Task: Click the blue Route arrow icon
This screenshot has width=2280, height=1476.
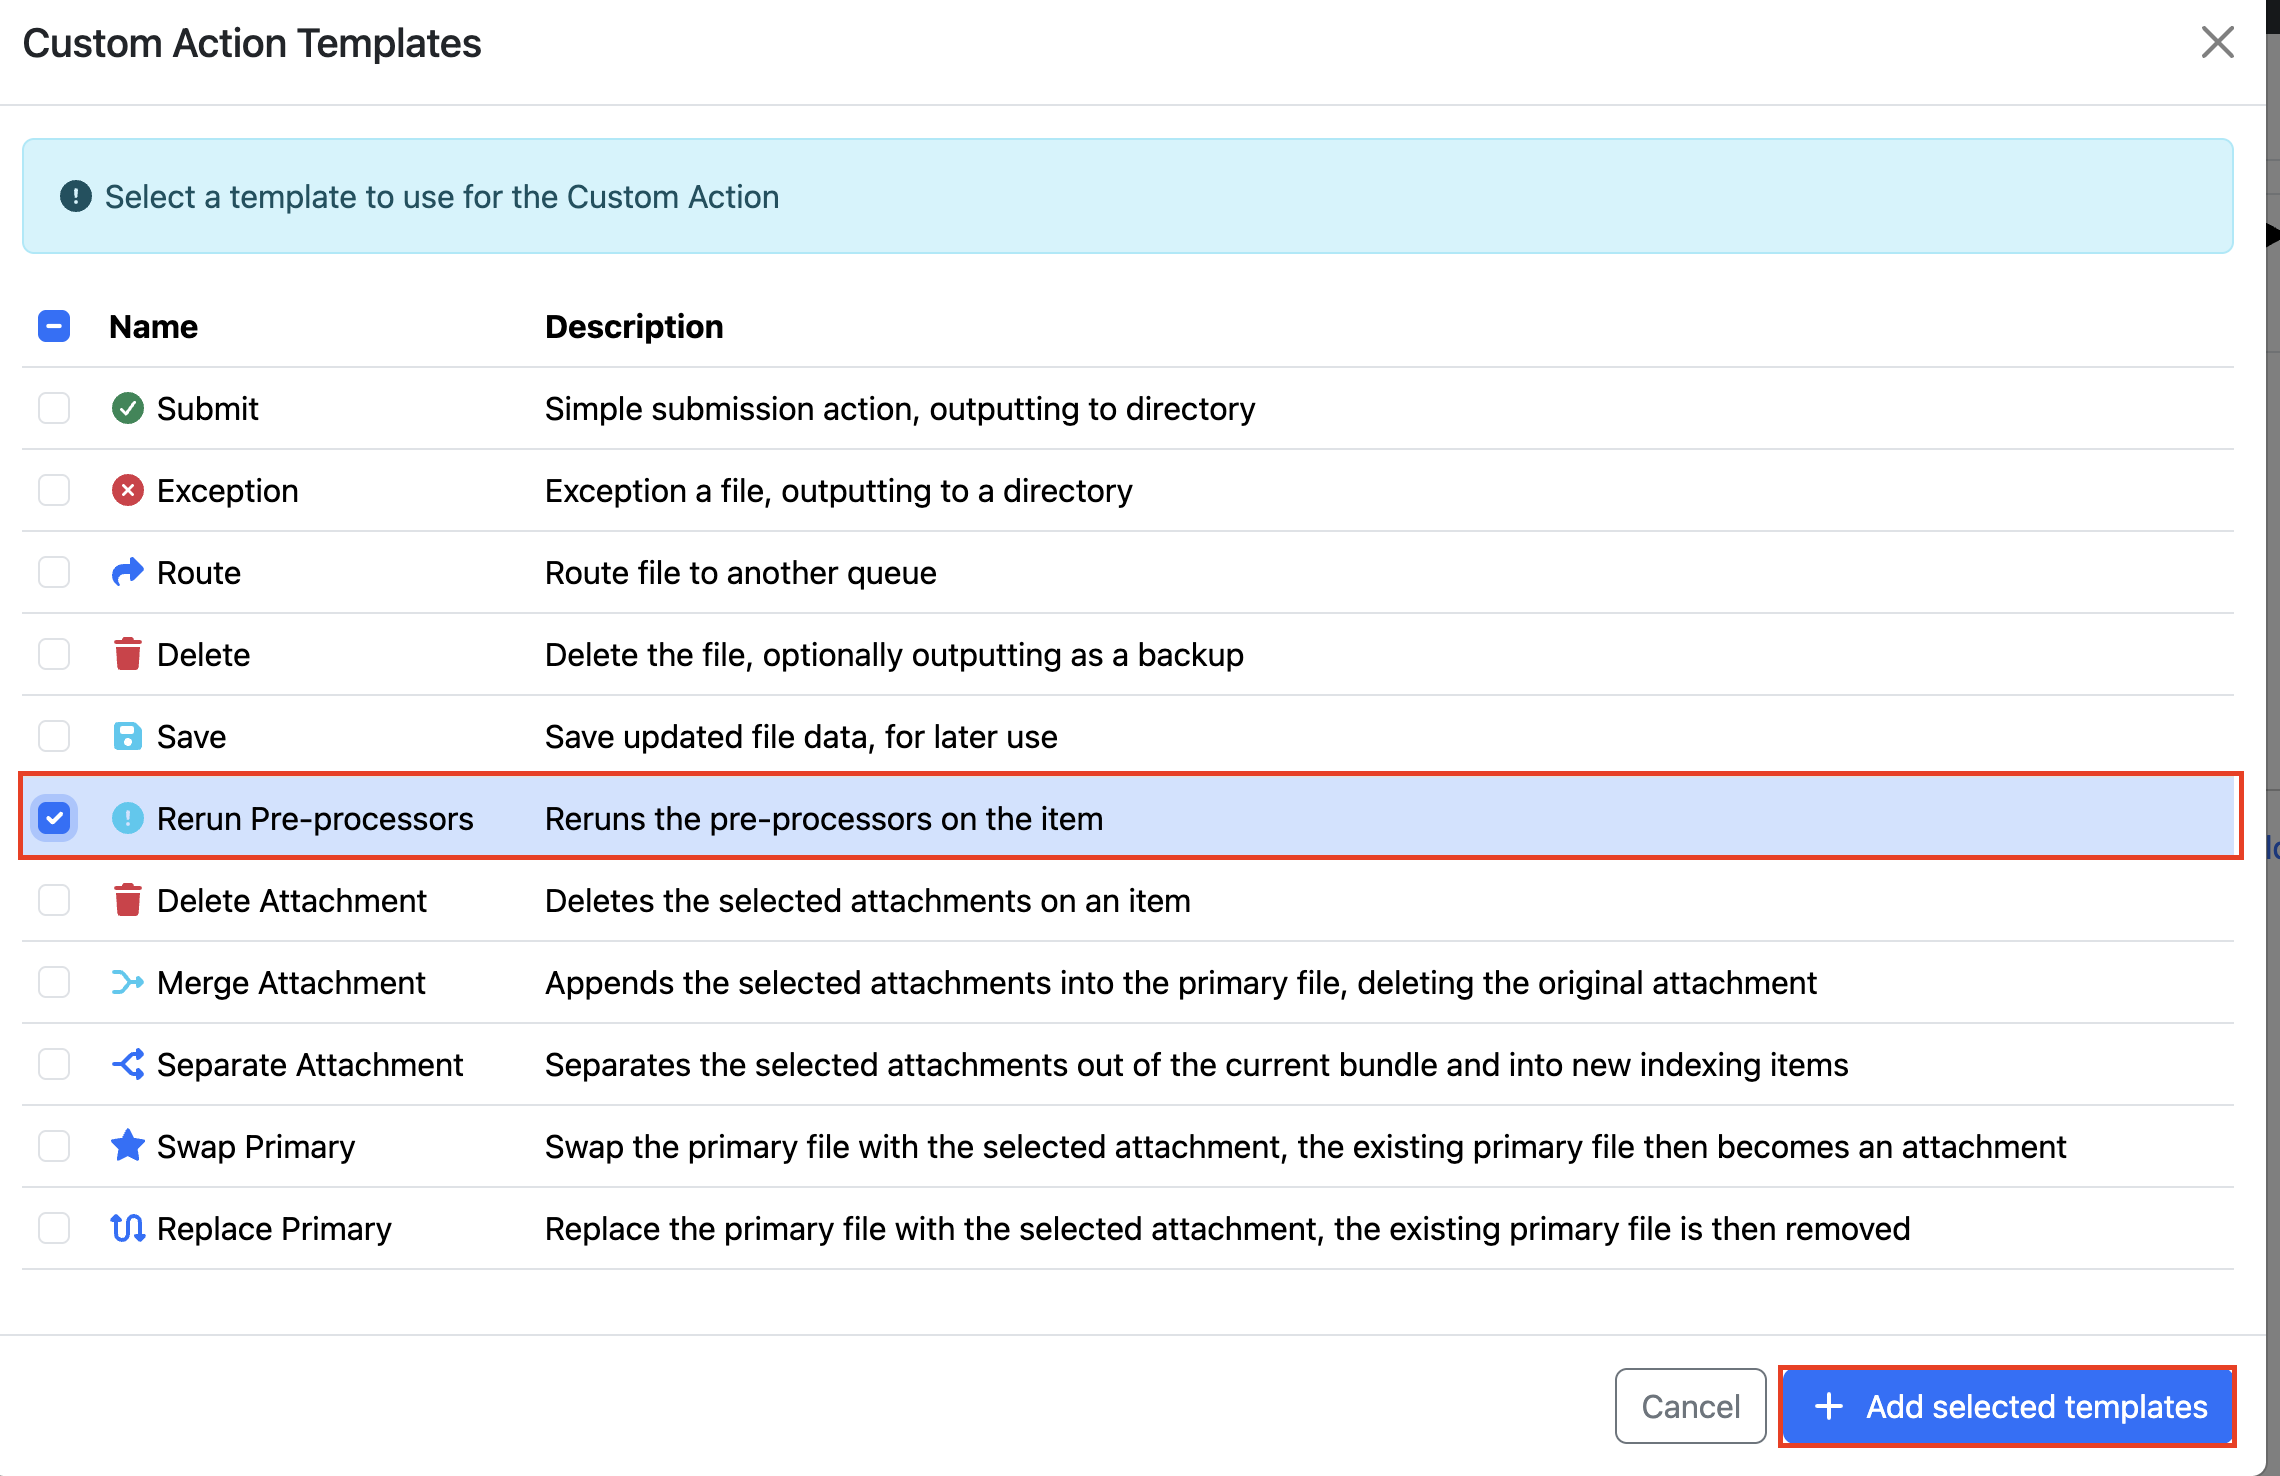Action: coord(127,572)
